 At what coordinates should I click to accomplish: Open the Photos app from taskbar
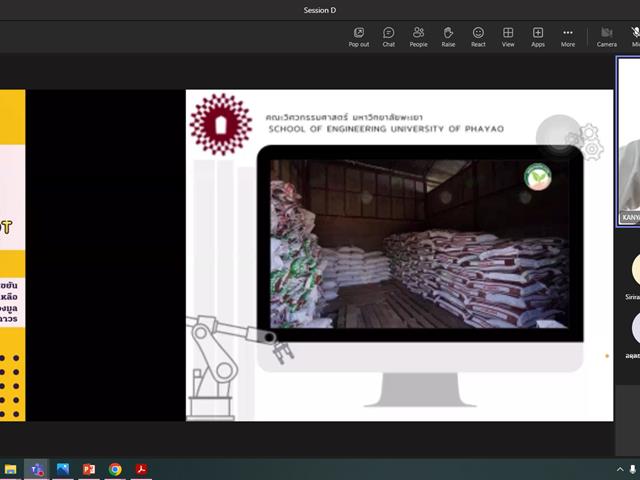63,469
